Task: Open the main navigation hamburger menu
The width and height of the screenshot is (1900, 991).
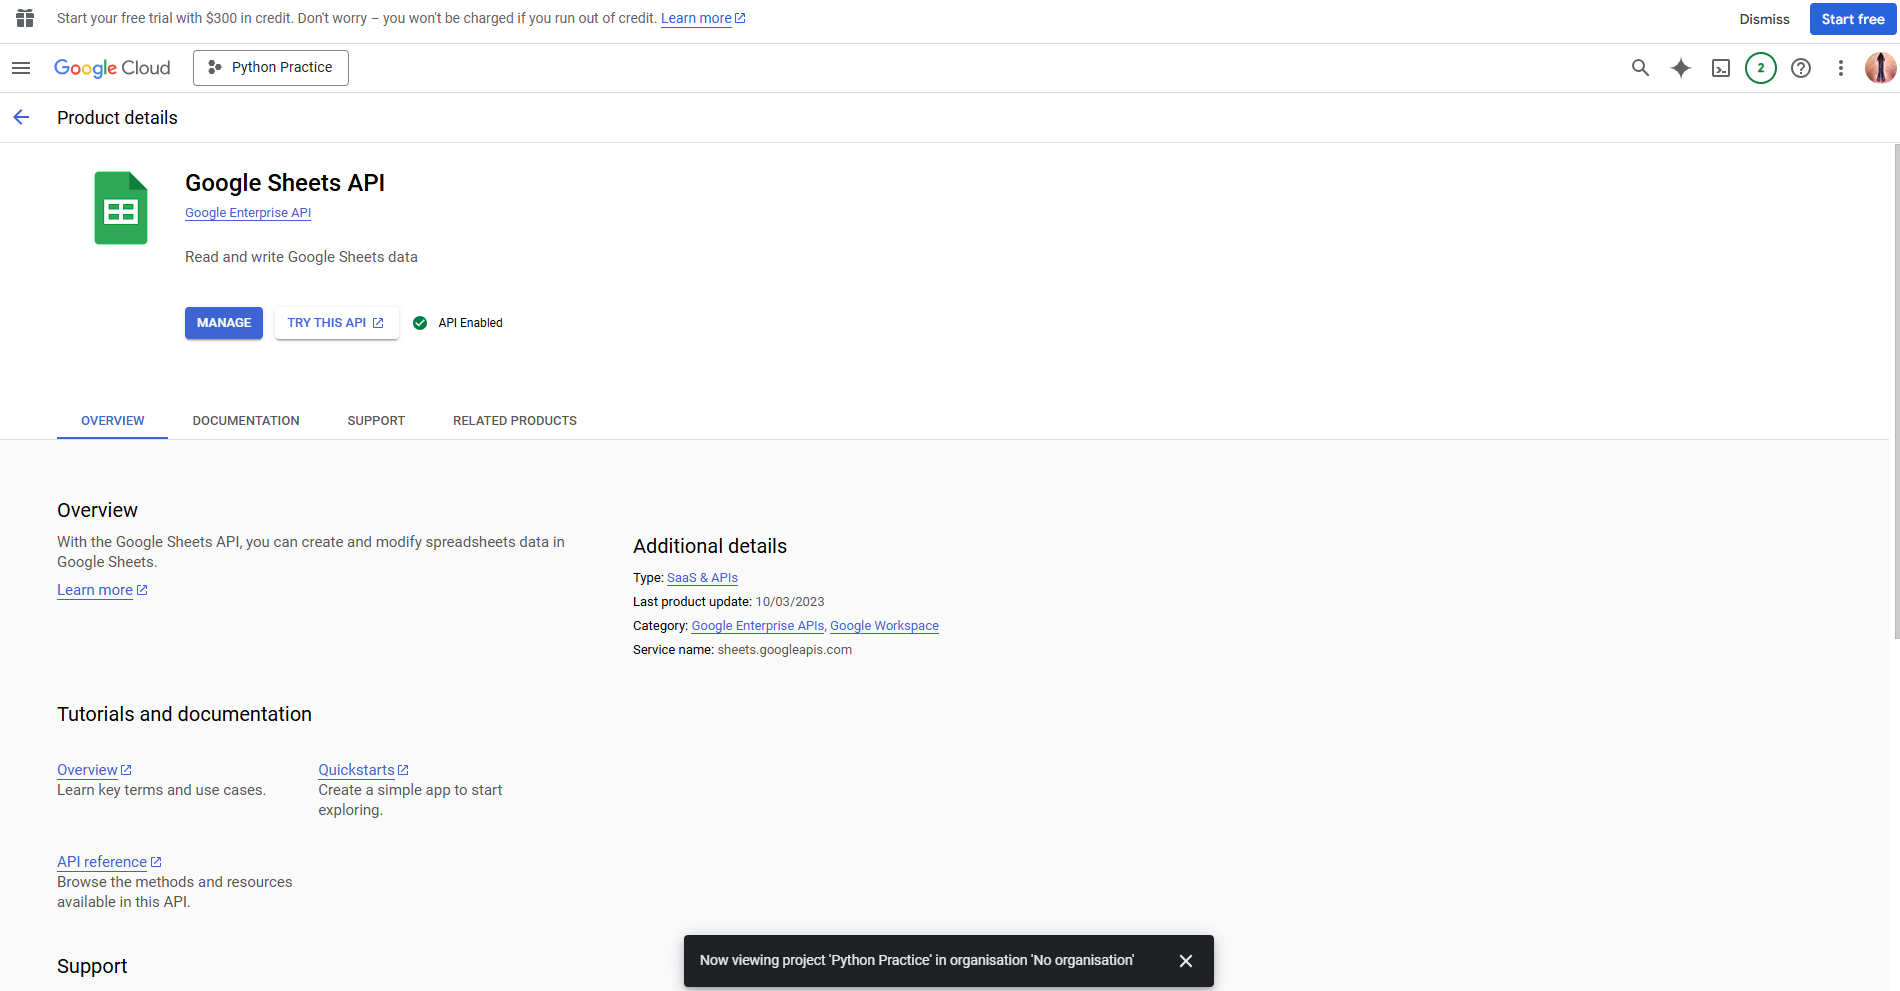Action: click(x=21, y=68)
